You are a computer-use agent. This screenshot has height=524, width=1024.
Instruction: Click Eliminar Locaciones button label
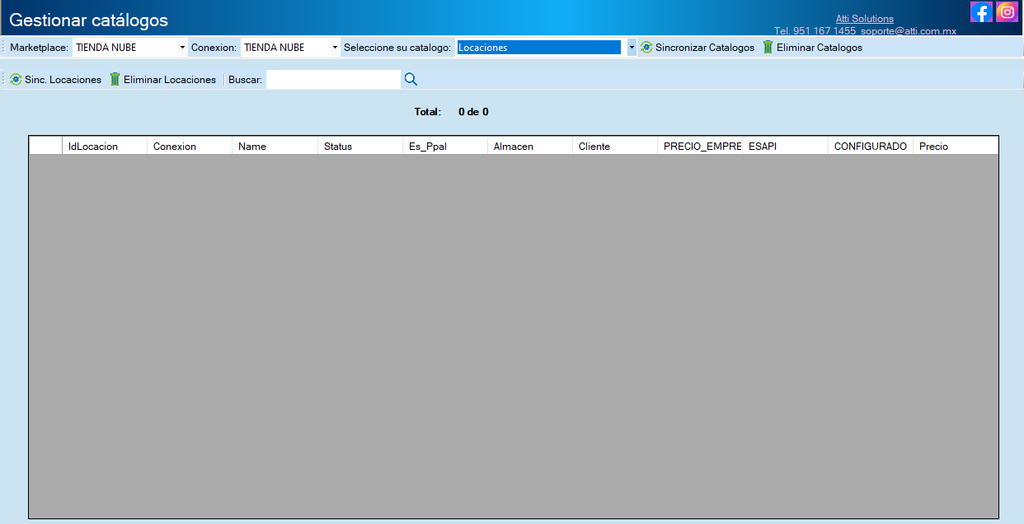click(169, 80)
